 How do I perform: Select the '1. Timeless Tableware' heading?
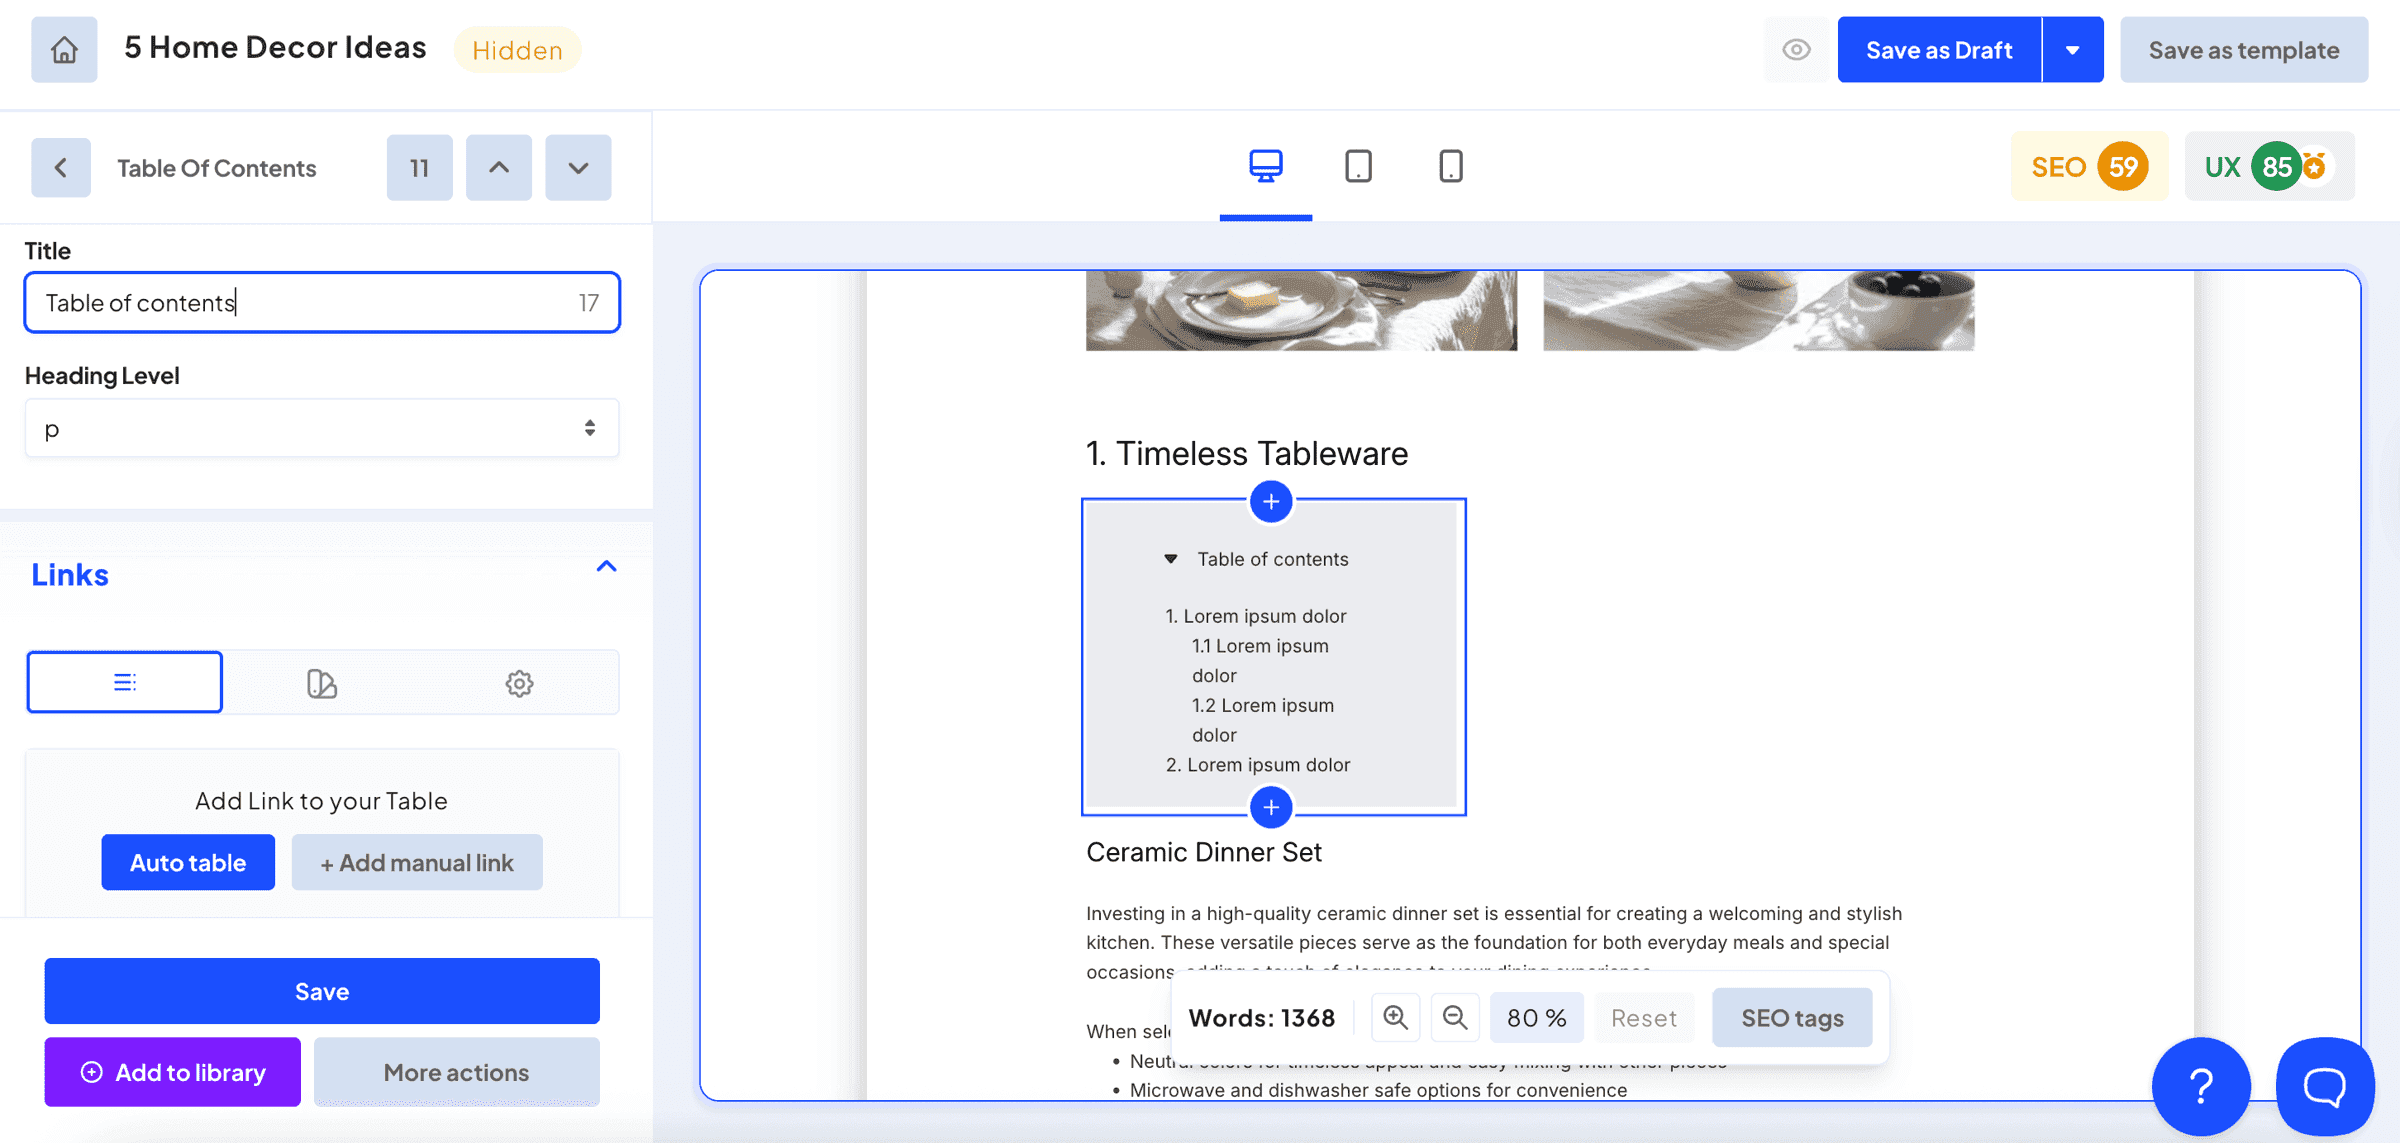click(1247, 454)
